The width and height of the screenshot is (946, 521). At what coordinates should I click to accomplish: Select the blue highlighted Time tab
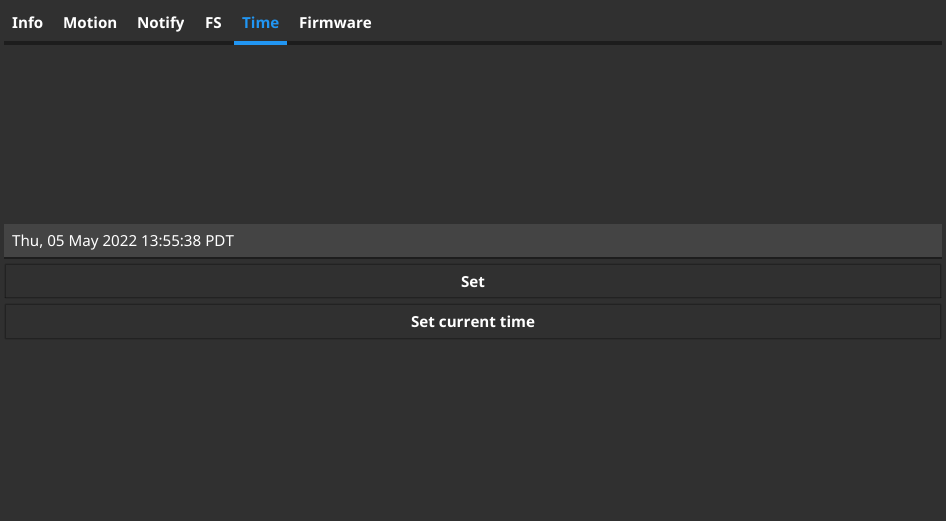(x=260, y=22)
